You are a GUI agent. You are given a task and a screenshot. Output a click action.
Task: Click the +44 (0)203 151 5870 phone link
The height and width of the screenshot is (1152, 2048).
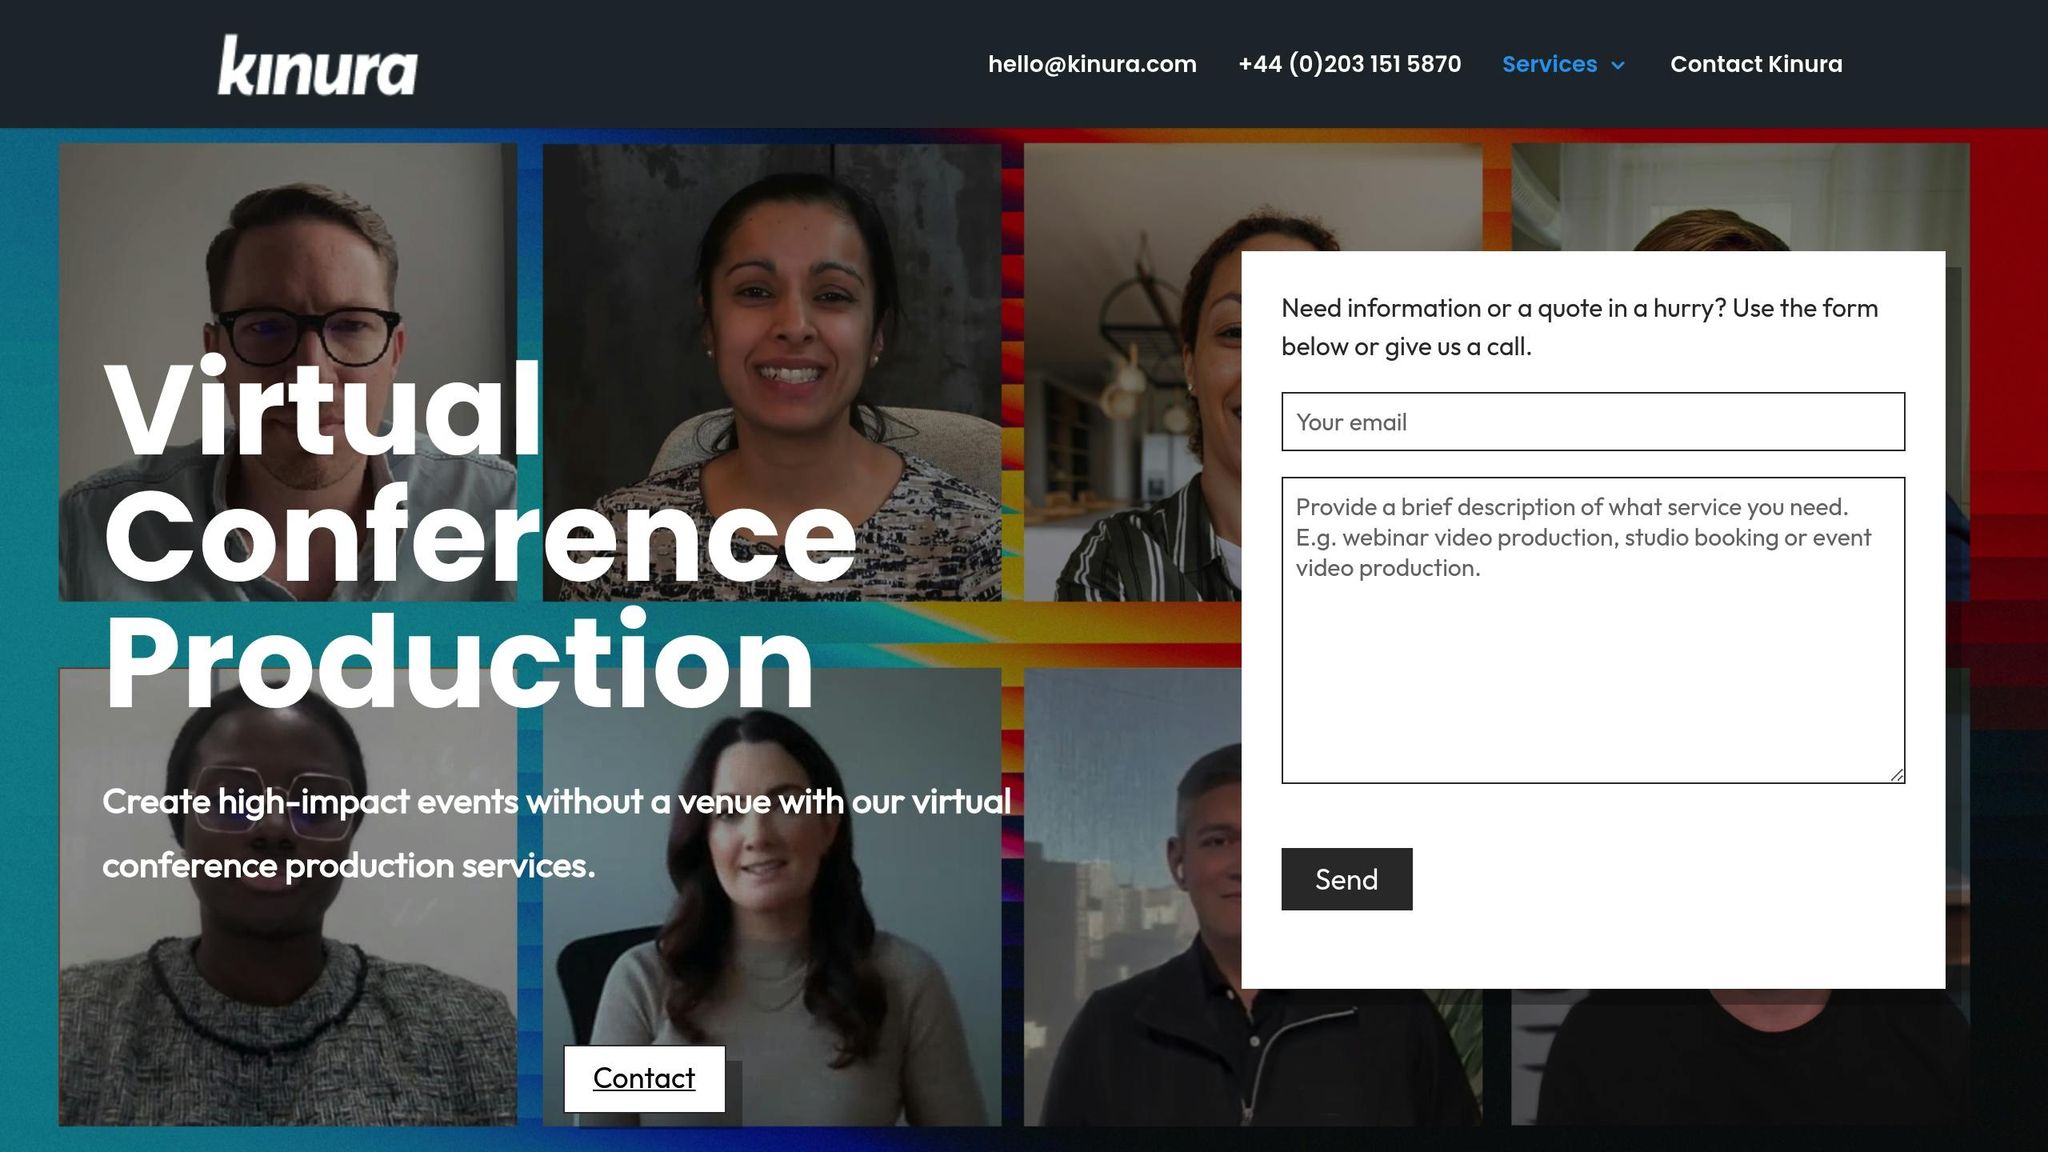1349,64
